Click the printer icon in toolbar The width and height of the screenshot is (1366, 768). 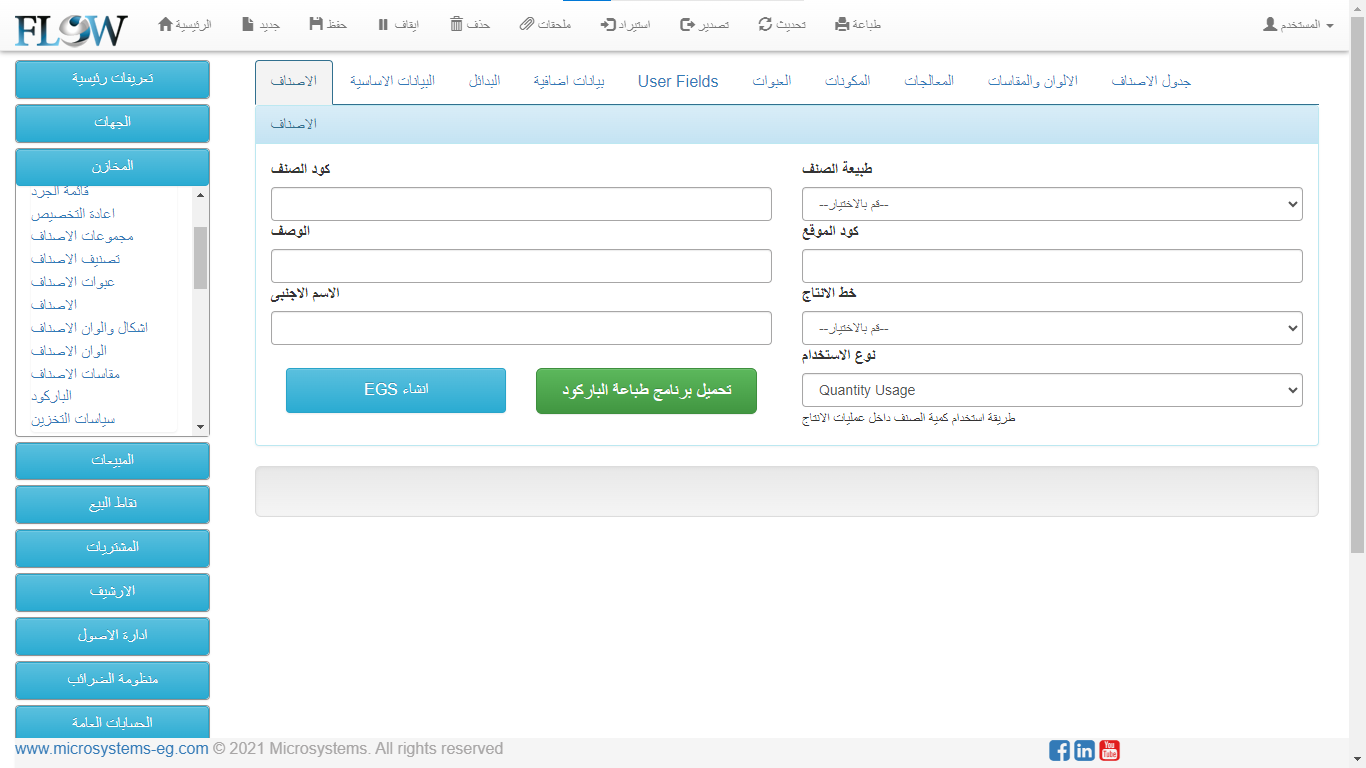click(x=842, y=24)
